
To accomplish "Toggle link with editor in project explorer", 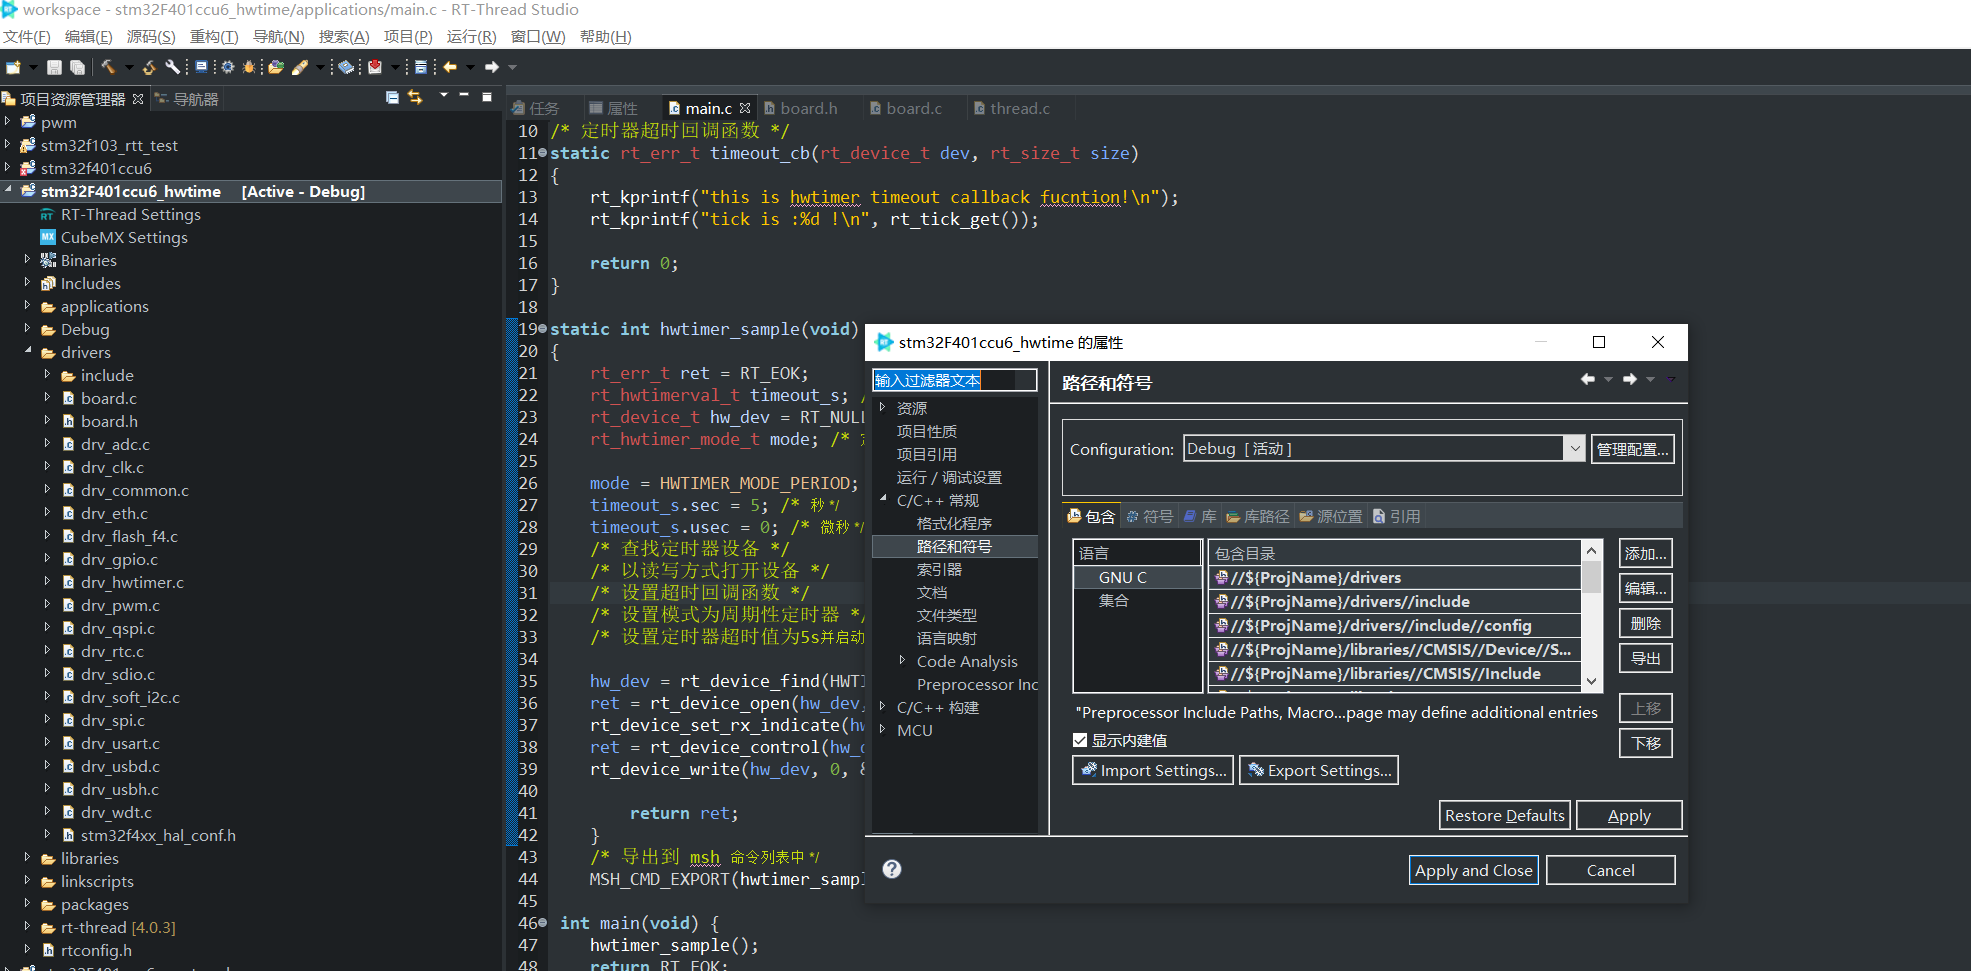I will point(415,97).
